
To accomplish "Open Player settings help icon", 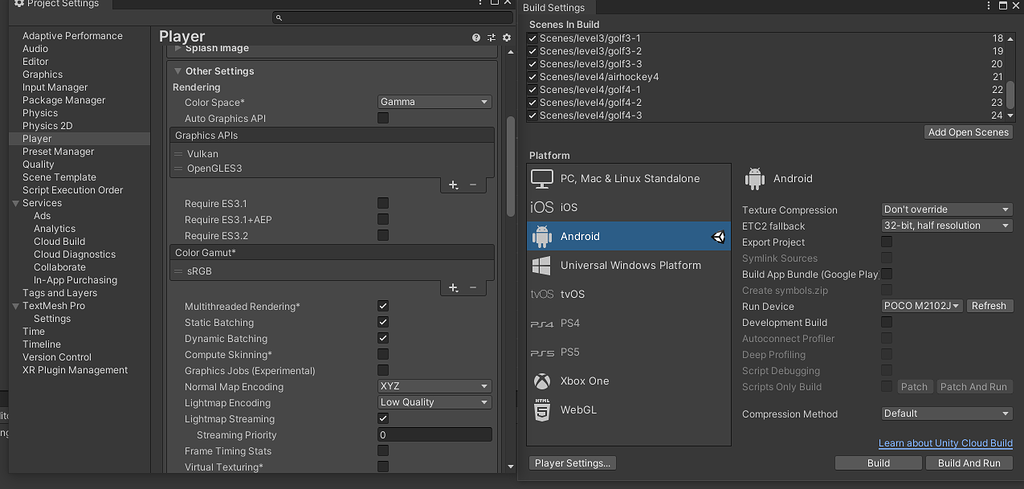I will click(477, 37).
